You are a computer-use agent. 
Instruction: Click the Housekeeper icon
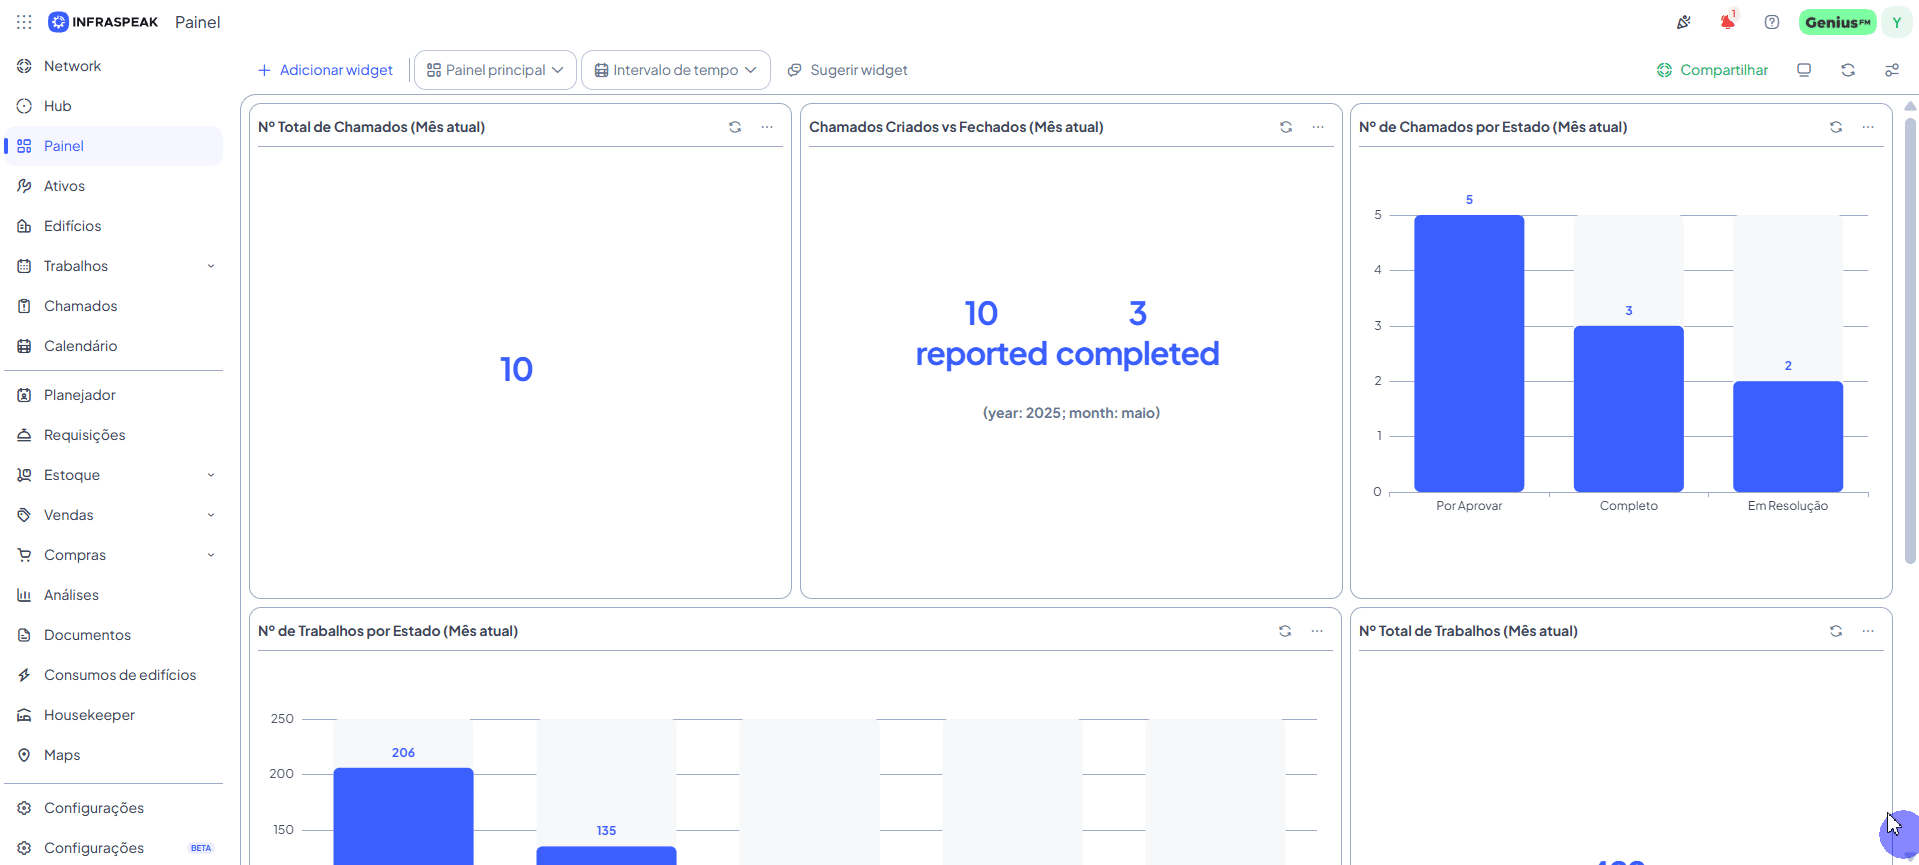pyautogui.click(x=24, y=715)
